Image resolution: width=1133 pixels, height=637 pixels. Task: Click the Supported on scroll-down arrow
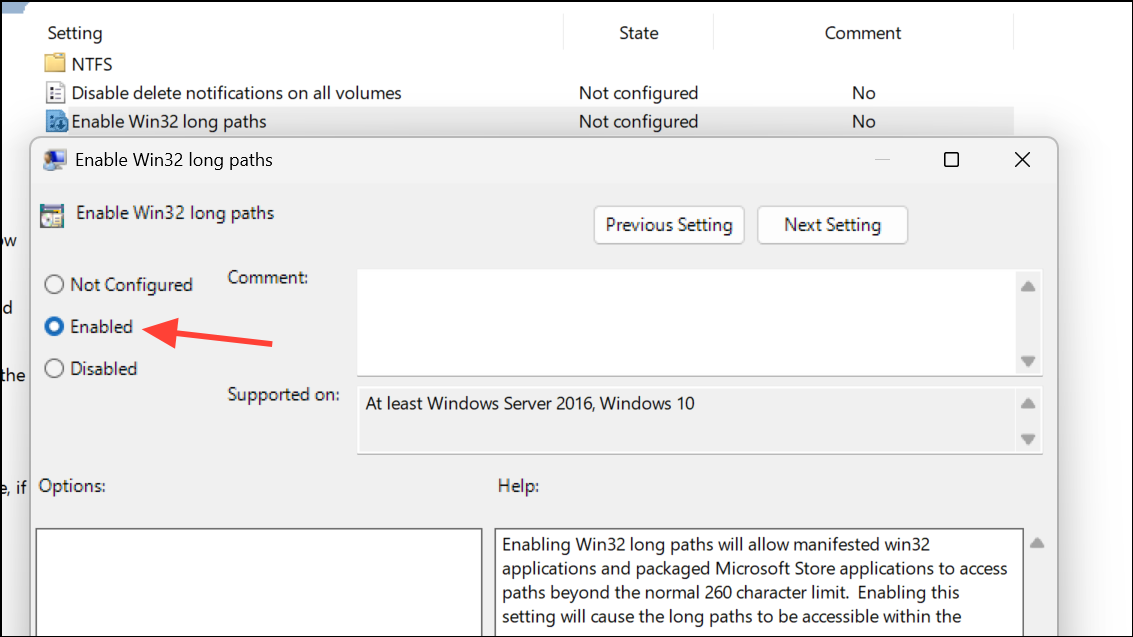coord(1028,438)
